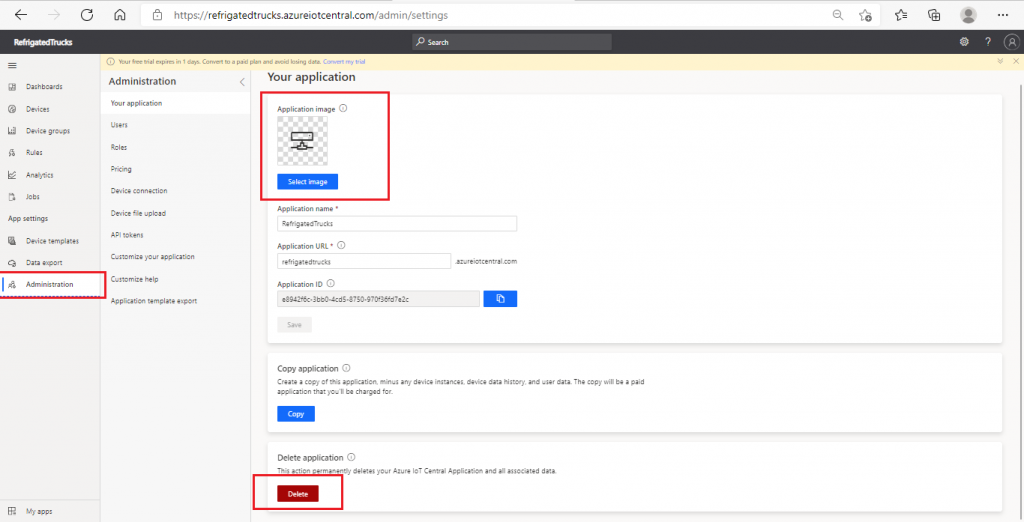This screenshot has height=522, width=1024.
Task: Click the RefrigatedTrucks app title
Action: (43, 42)
